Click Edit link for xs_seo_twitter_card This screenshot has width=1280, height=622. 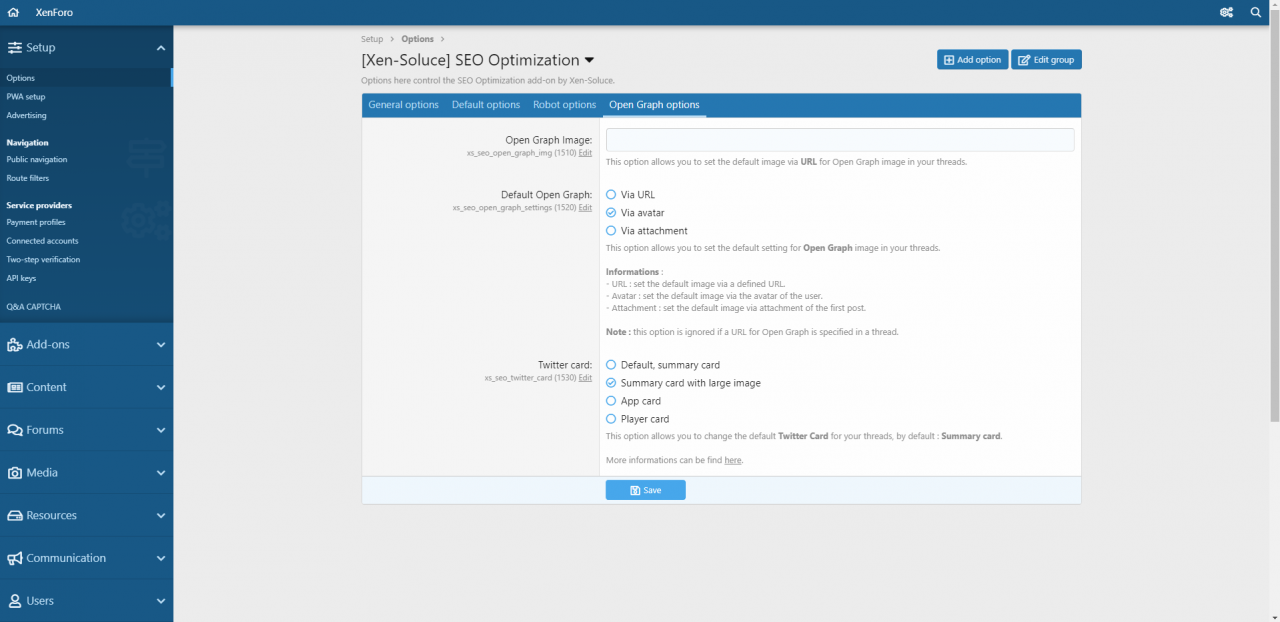coord(585,378)
